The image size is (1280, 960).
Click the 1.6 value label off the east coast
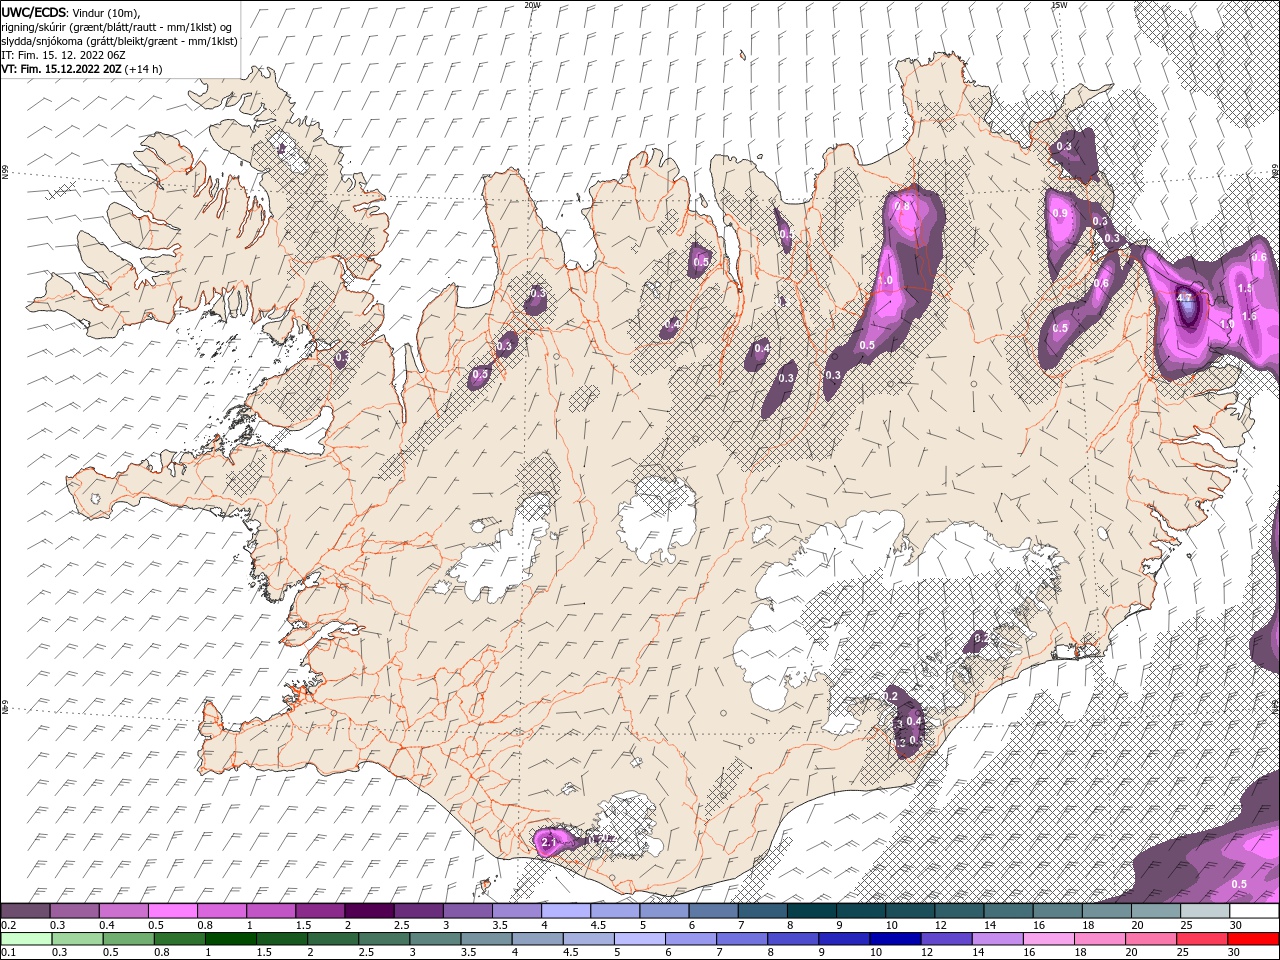click(x=1249, y=316)
